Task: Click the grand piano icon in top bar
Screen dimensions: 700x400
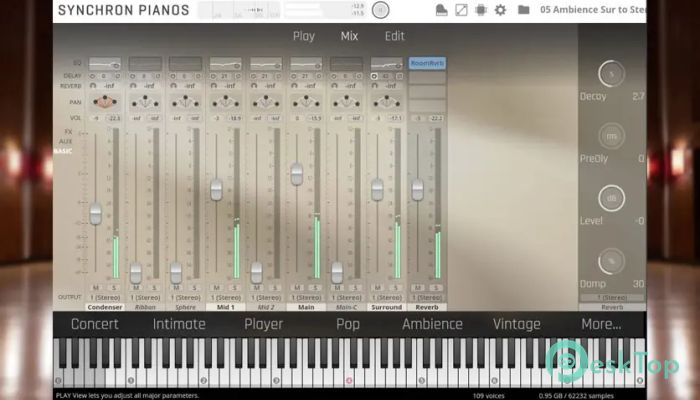Action: point(441,10)
